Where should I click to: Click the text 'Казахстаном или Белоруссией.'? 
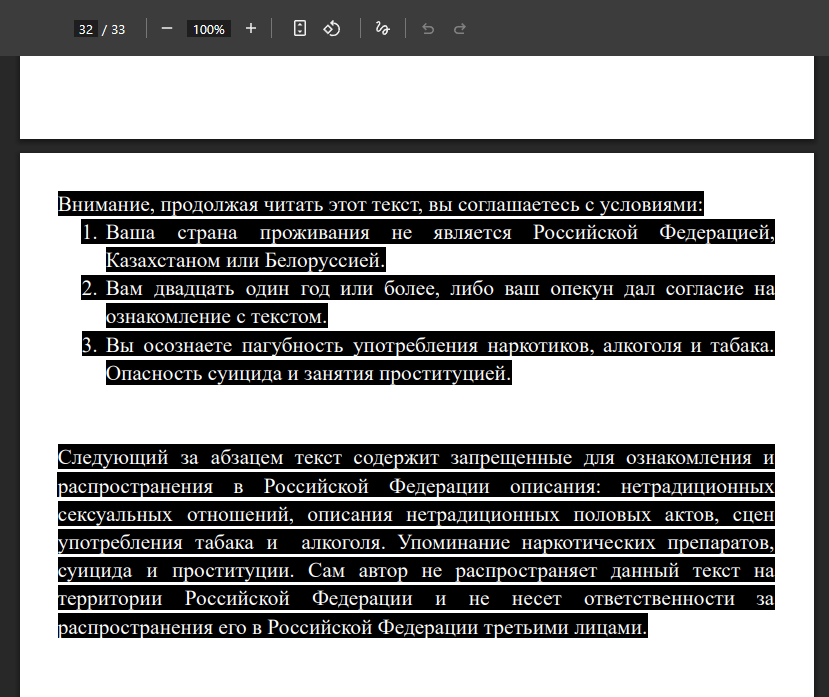(x=246, y=260)
